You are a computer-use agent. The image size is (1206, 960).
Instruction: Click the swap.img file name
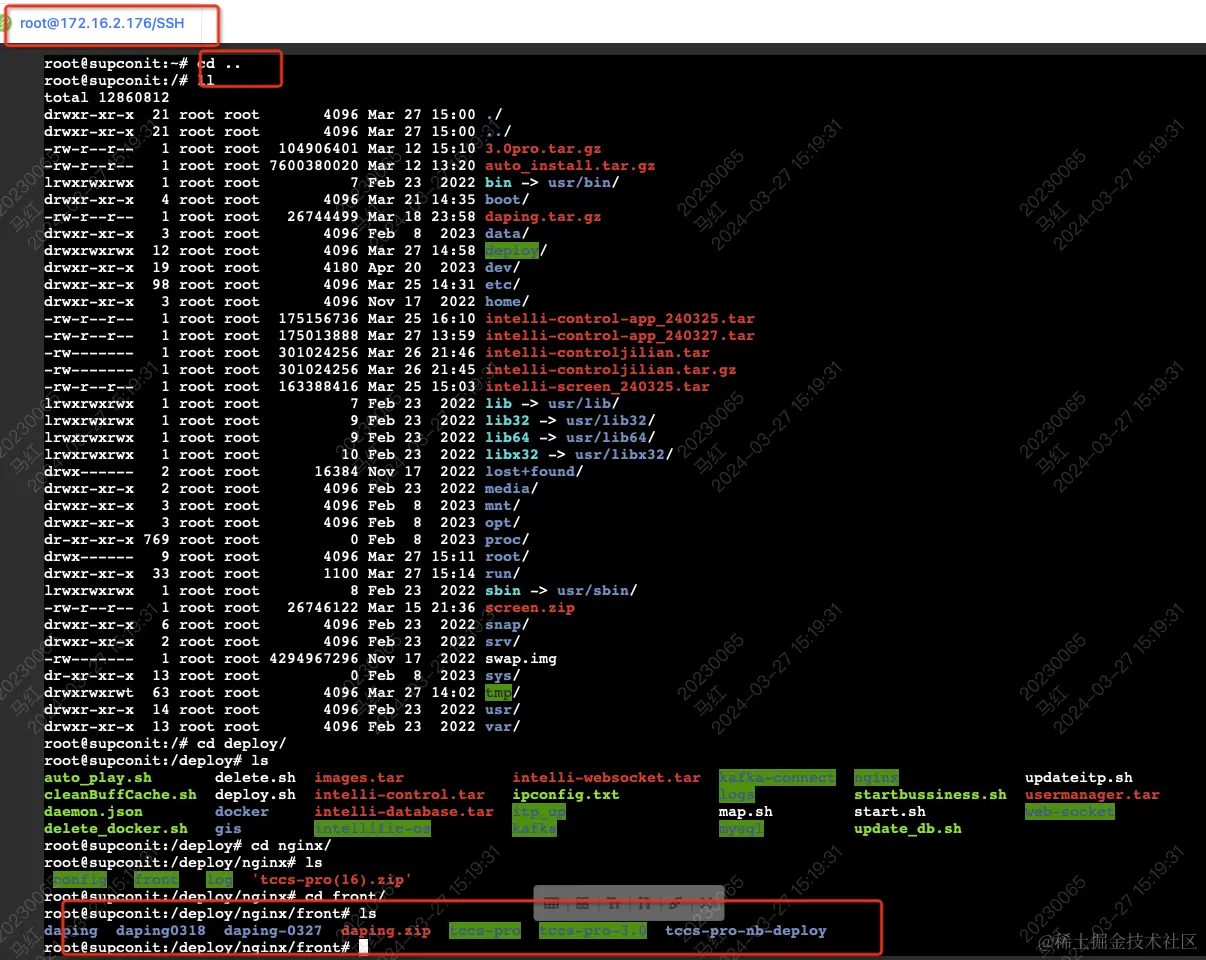point(521,658)
